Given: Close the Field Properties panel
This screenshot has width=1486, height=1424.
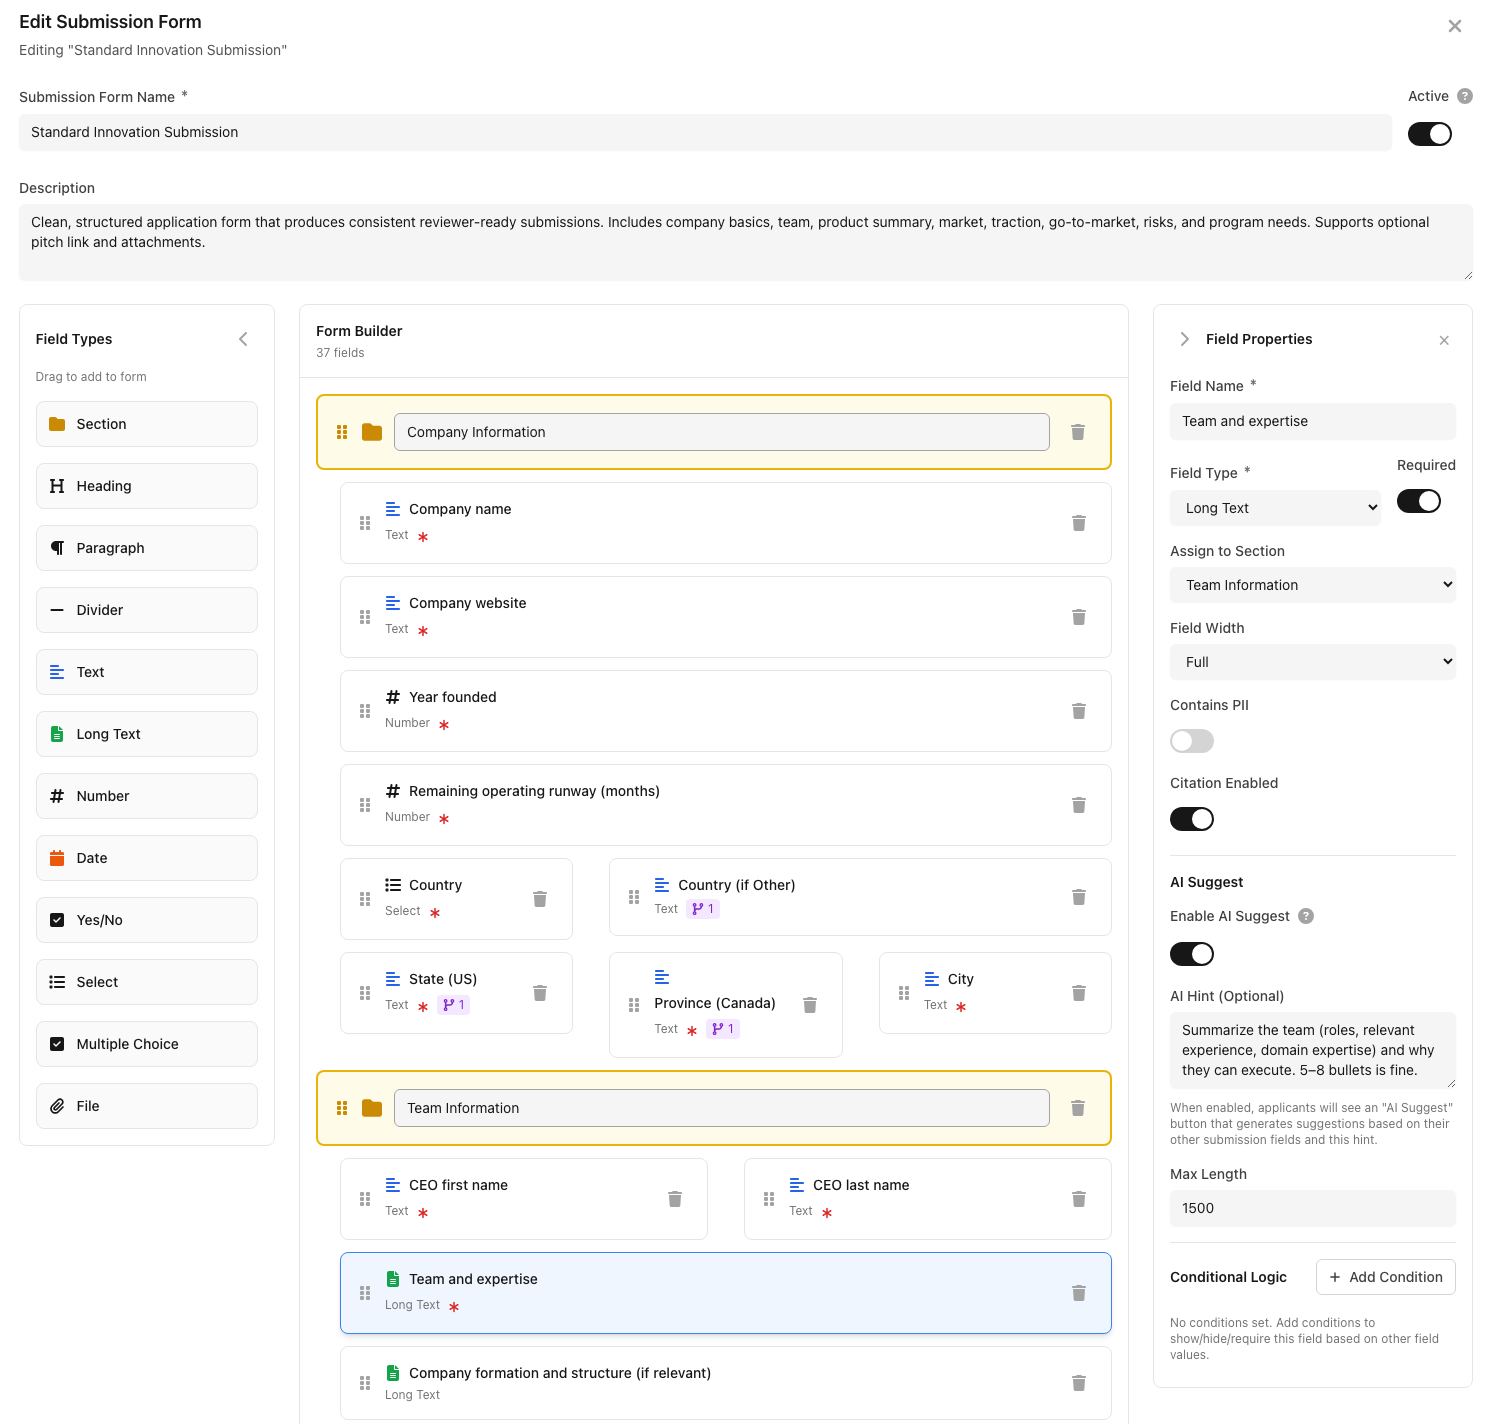Looking at the screenshot, I should 1444,340.
